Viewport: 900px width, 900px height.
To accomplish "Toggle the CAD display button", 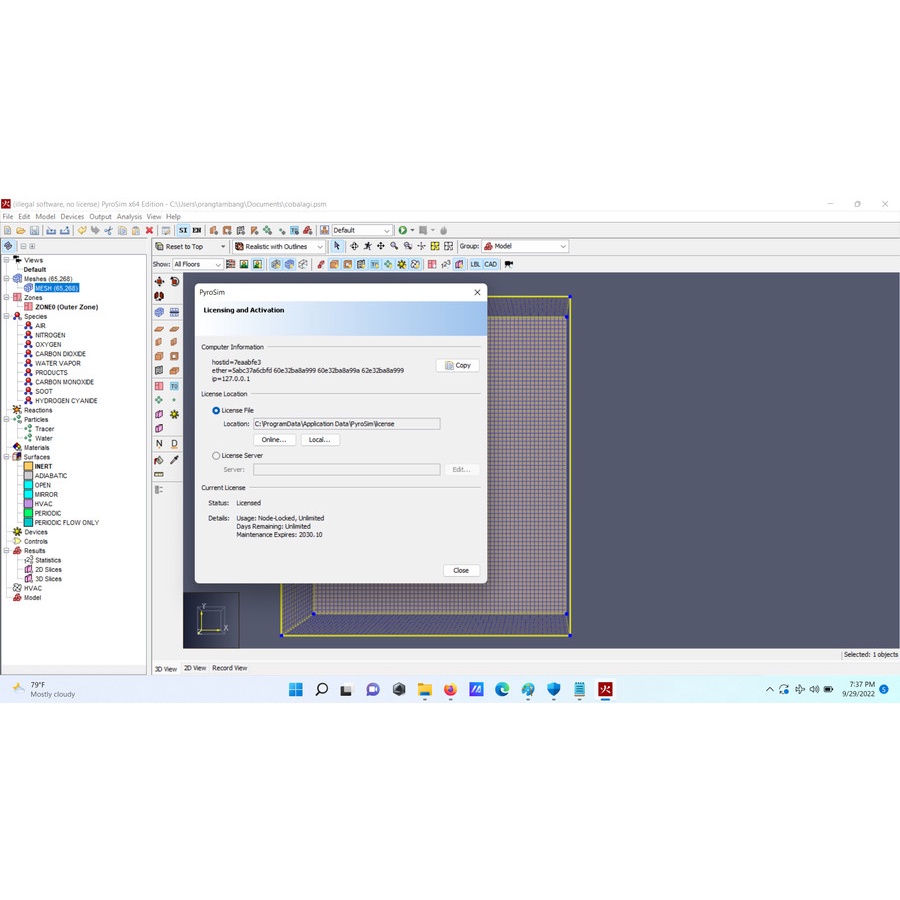I will (x=490, y=264).
